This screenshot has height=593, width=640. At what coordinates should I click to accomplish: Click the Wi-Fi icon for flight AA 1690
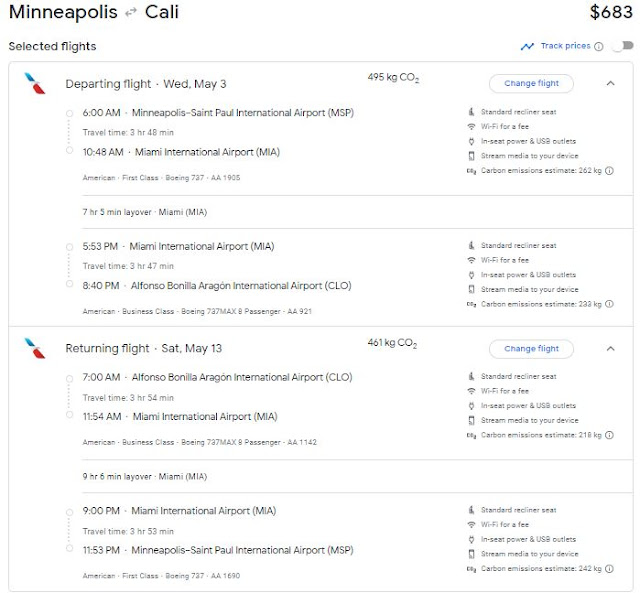pyautogui.click(x=471, y=524)
